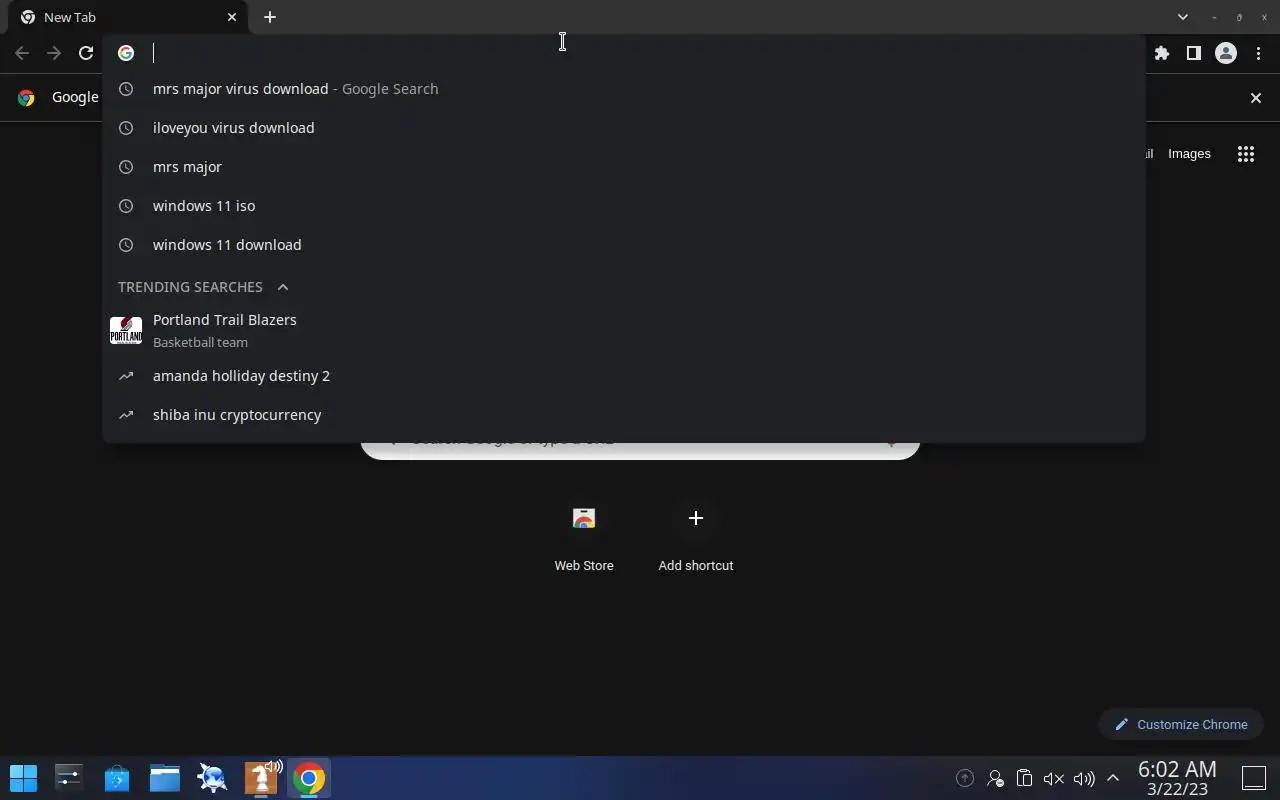Click the show desktop button
Viewport: 1280px width, 800px height.
[x=1254, y=778]
